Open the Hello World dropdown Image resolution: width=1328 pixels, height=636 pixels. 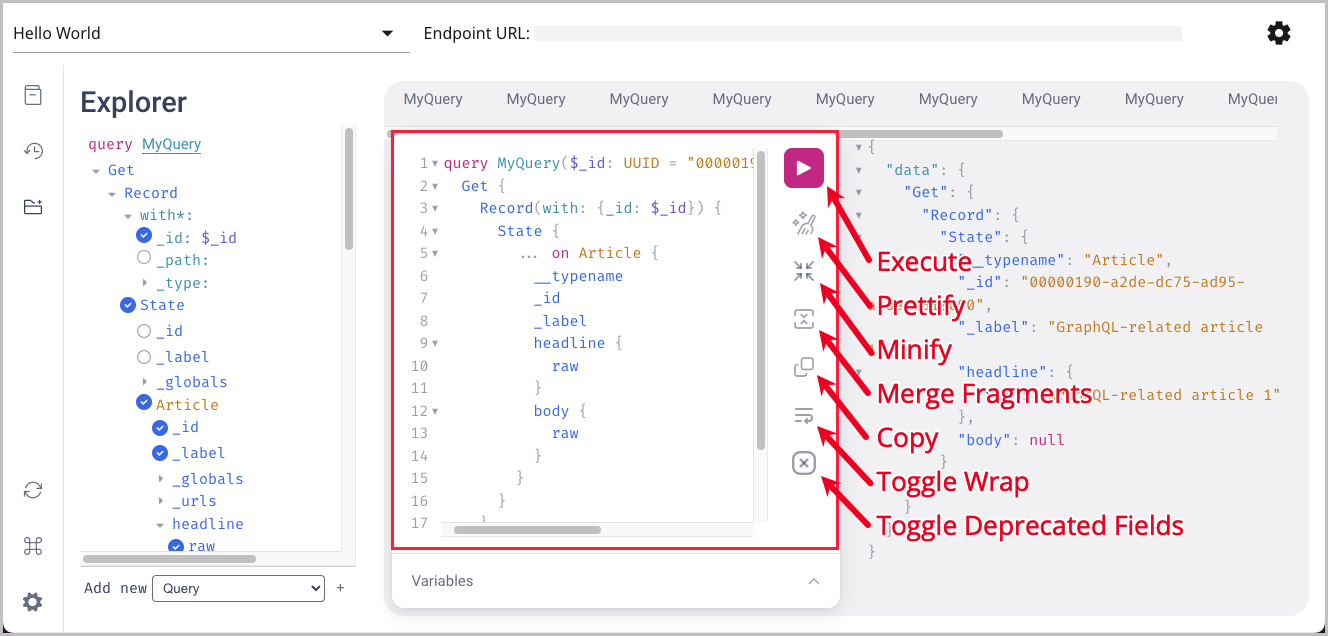[211, 33]
